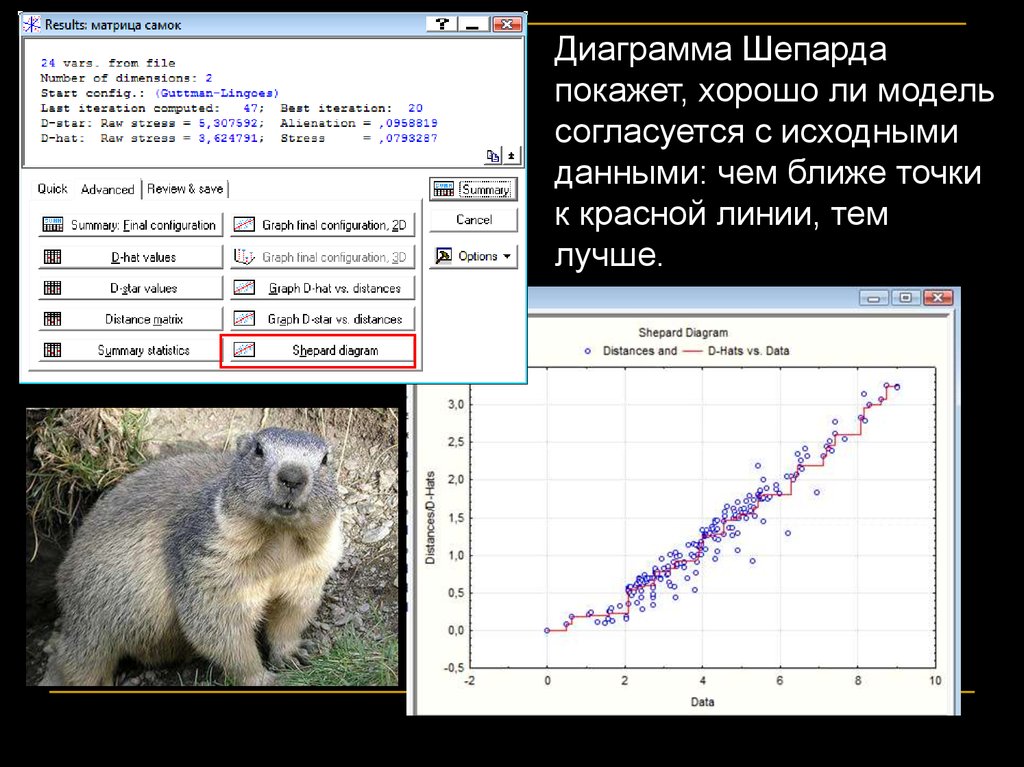Click the Options toolbox icon
Viewport: 1024px width, 767px height.
click(x=444, y=256)
